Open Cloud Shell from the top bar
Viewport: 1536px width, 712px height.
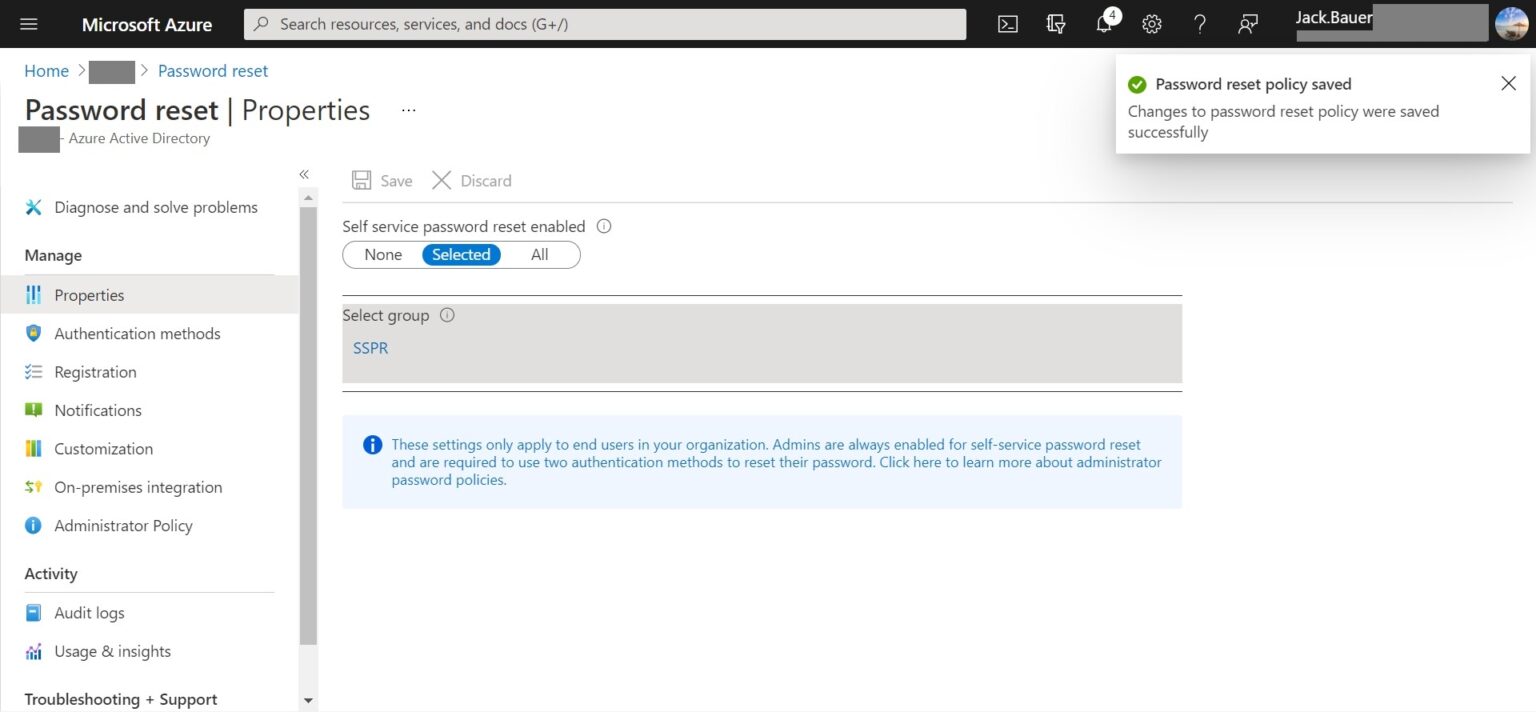point(1007,23)
